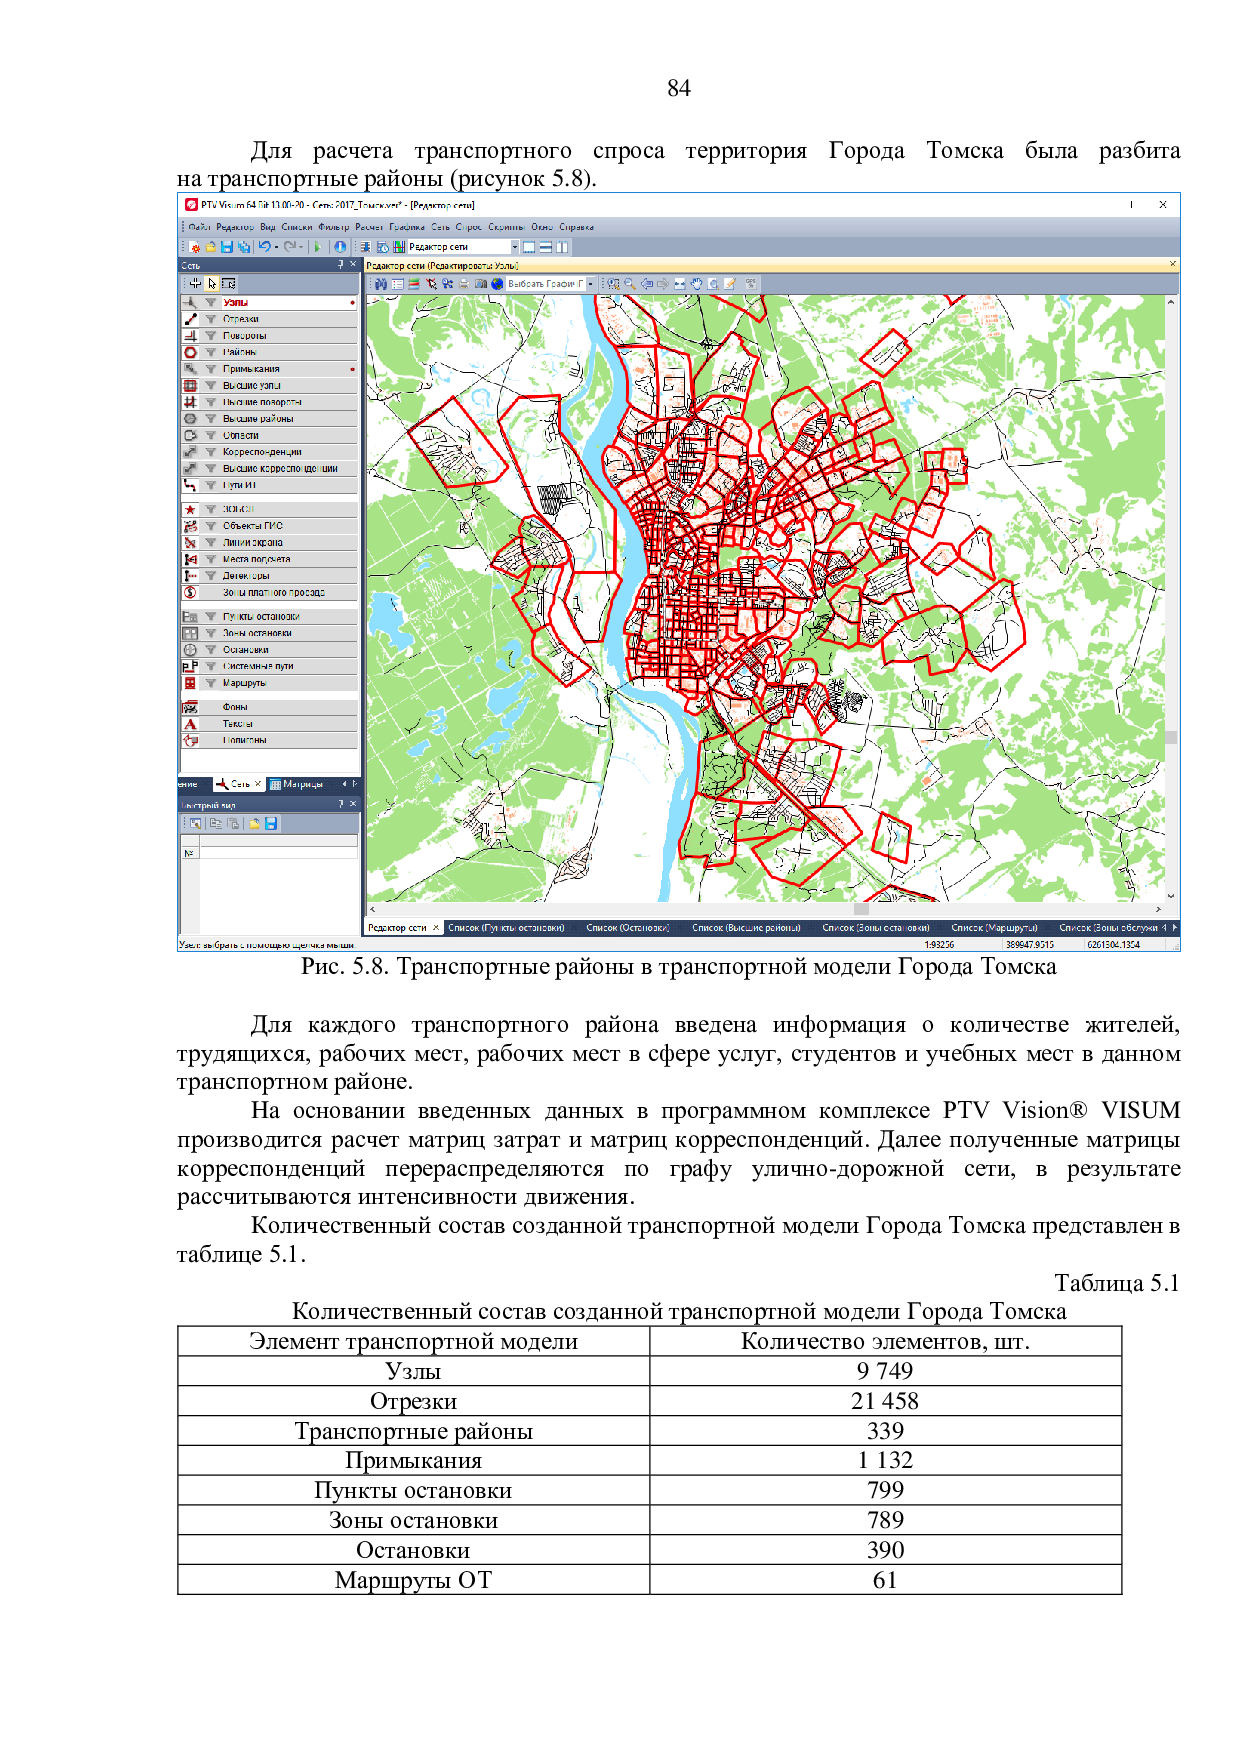Click the binoculars Find icon
The image size is (1240, 1754).
point(381,284)
